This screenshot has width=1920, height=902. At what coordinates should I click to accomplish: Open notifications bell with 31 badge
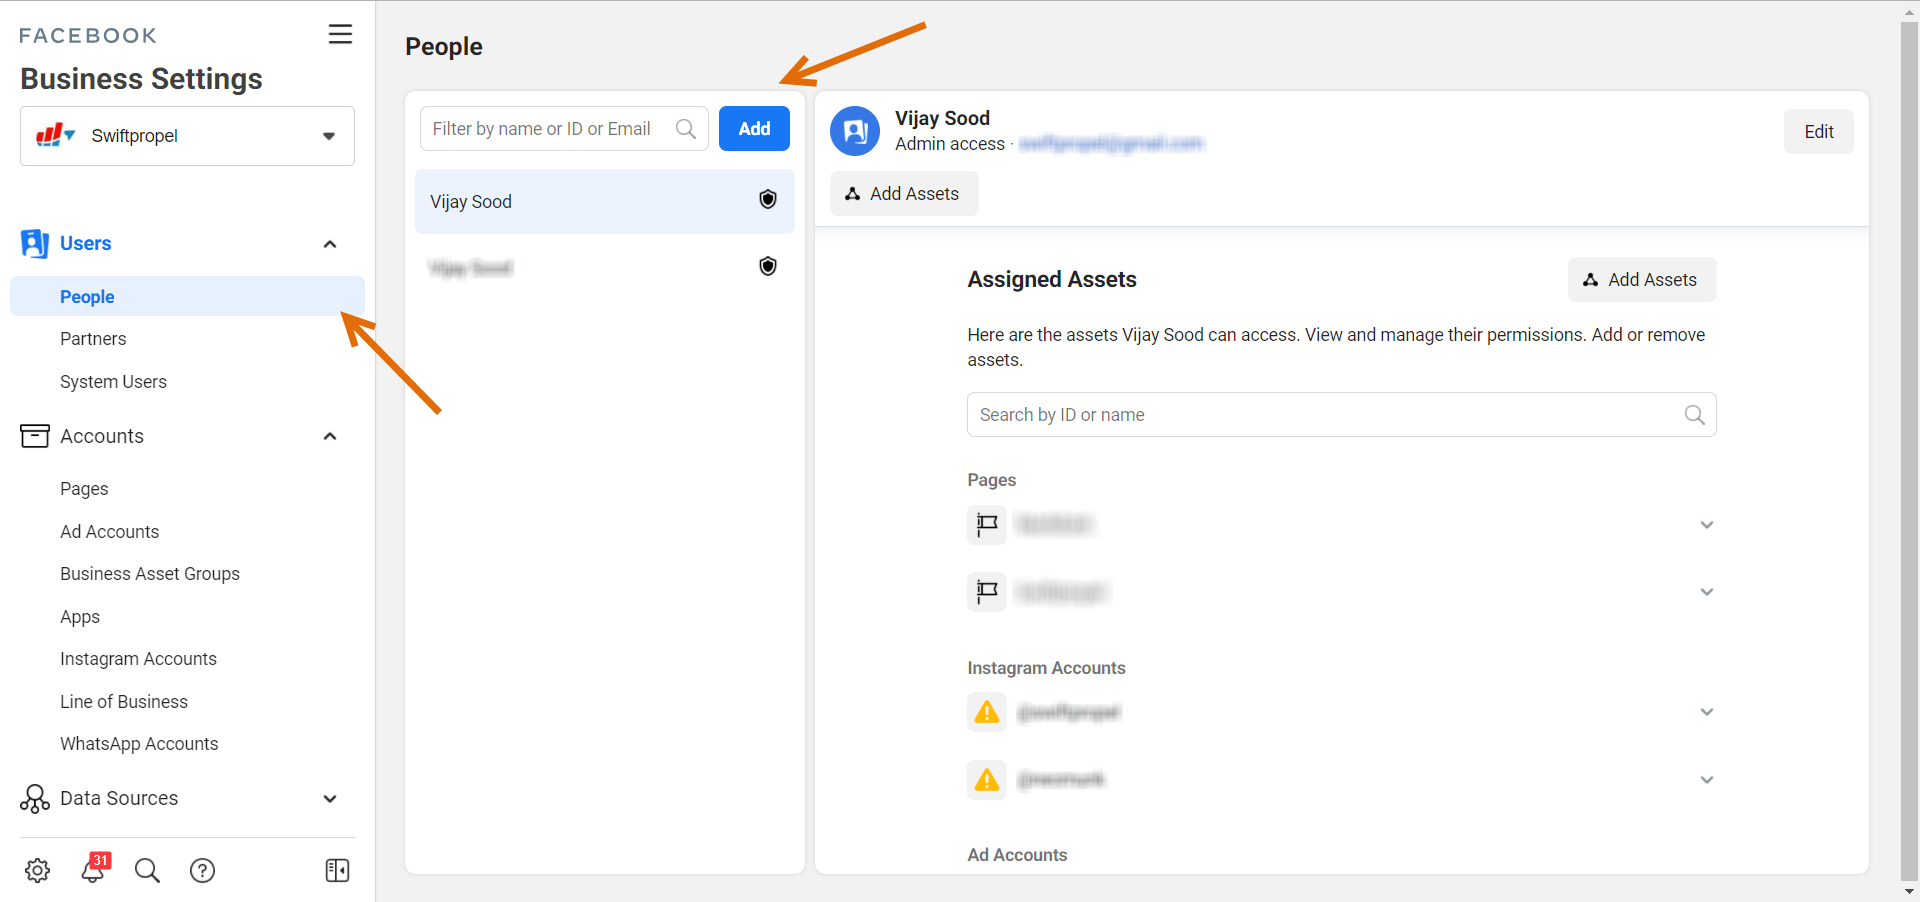tap(93, 869)
